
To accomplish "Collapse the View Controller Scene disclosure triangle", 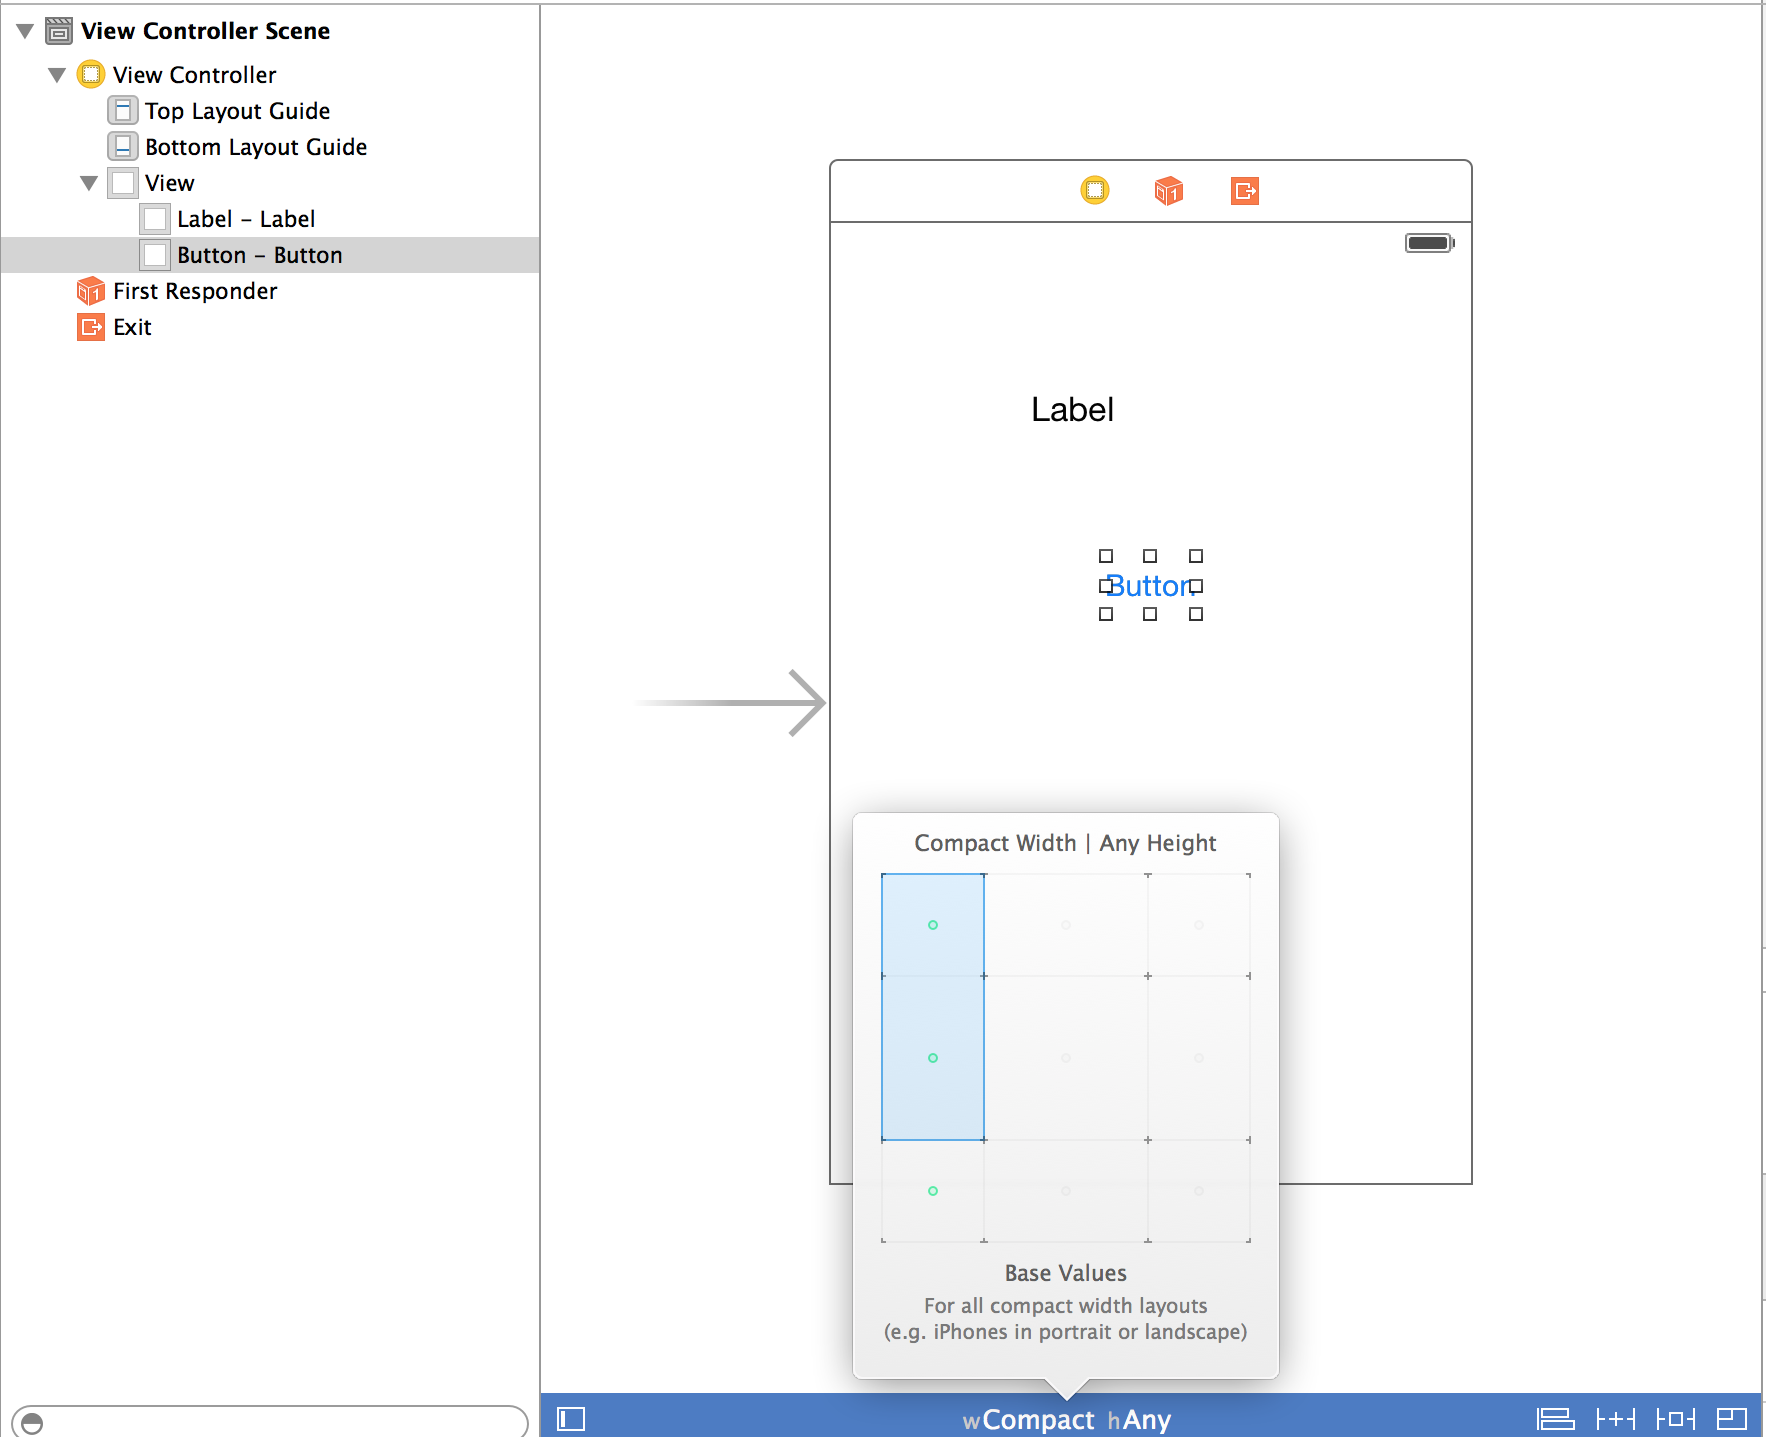I will [x=25, y=31].
